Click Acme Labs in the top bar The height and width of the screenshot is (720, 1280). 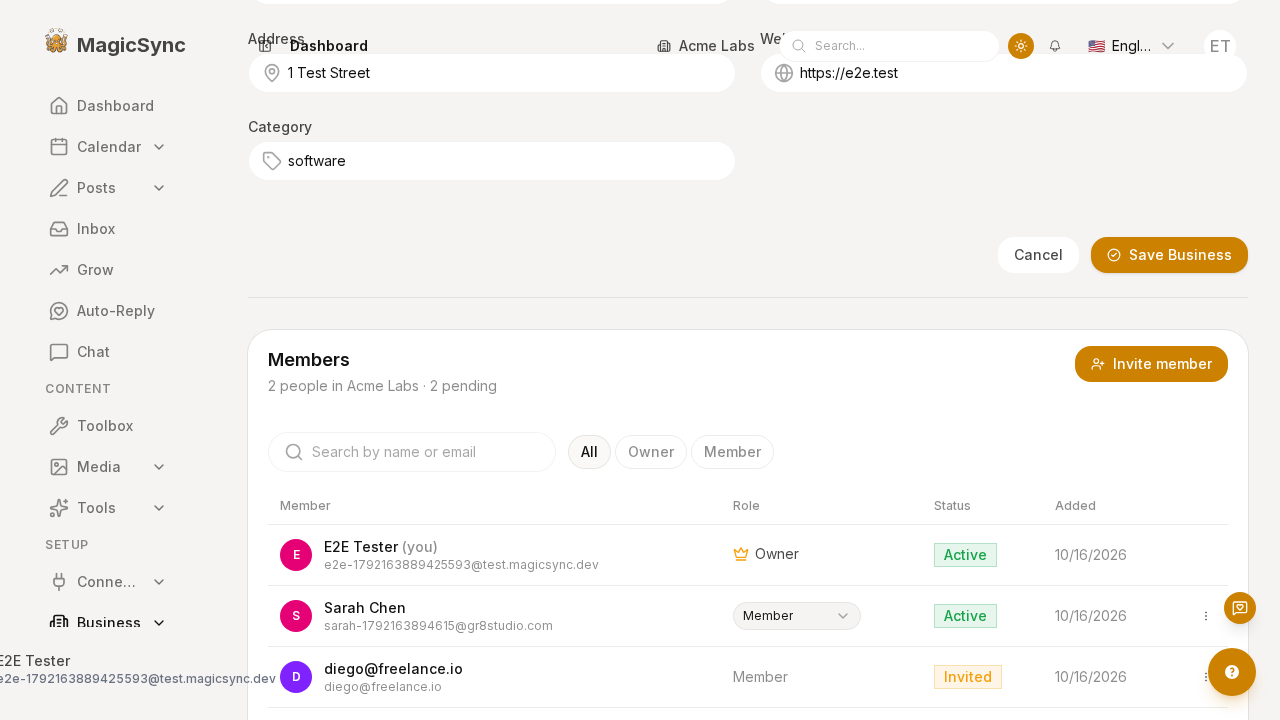pos(706,46)
